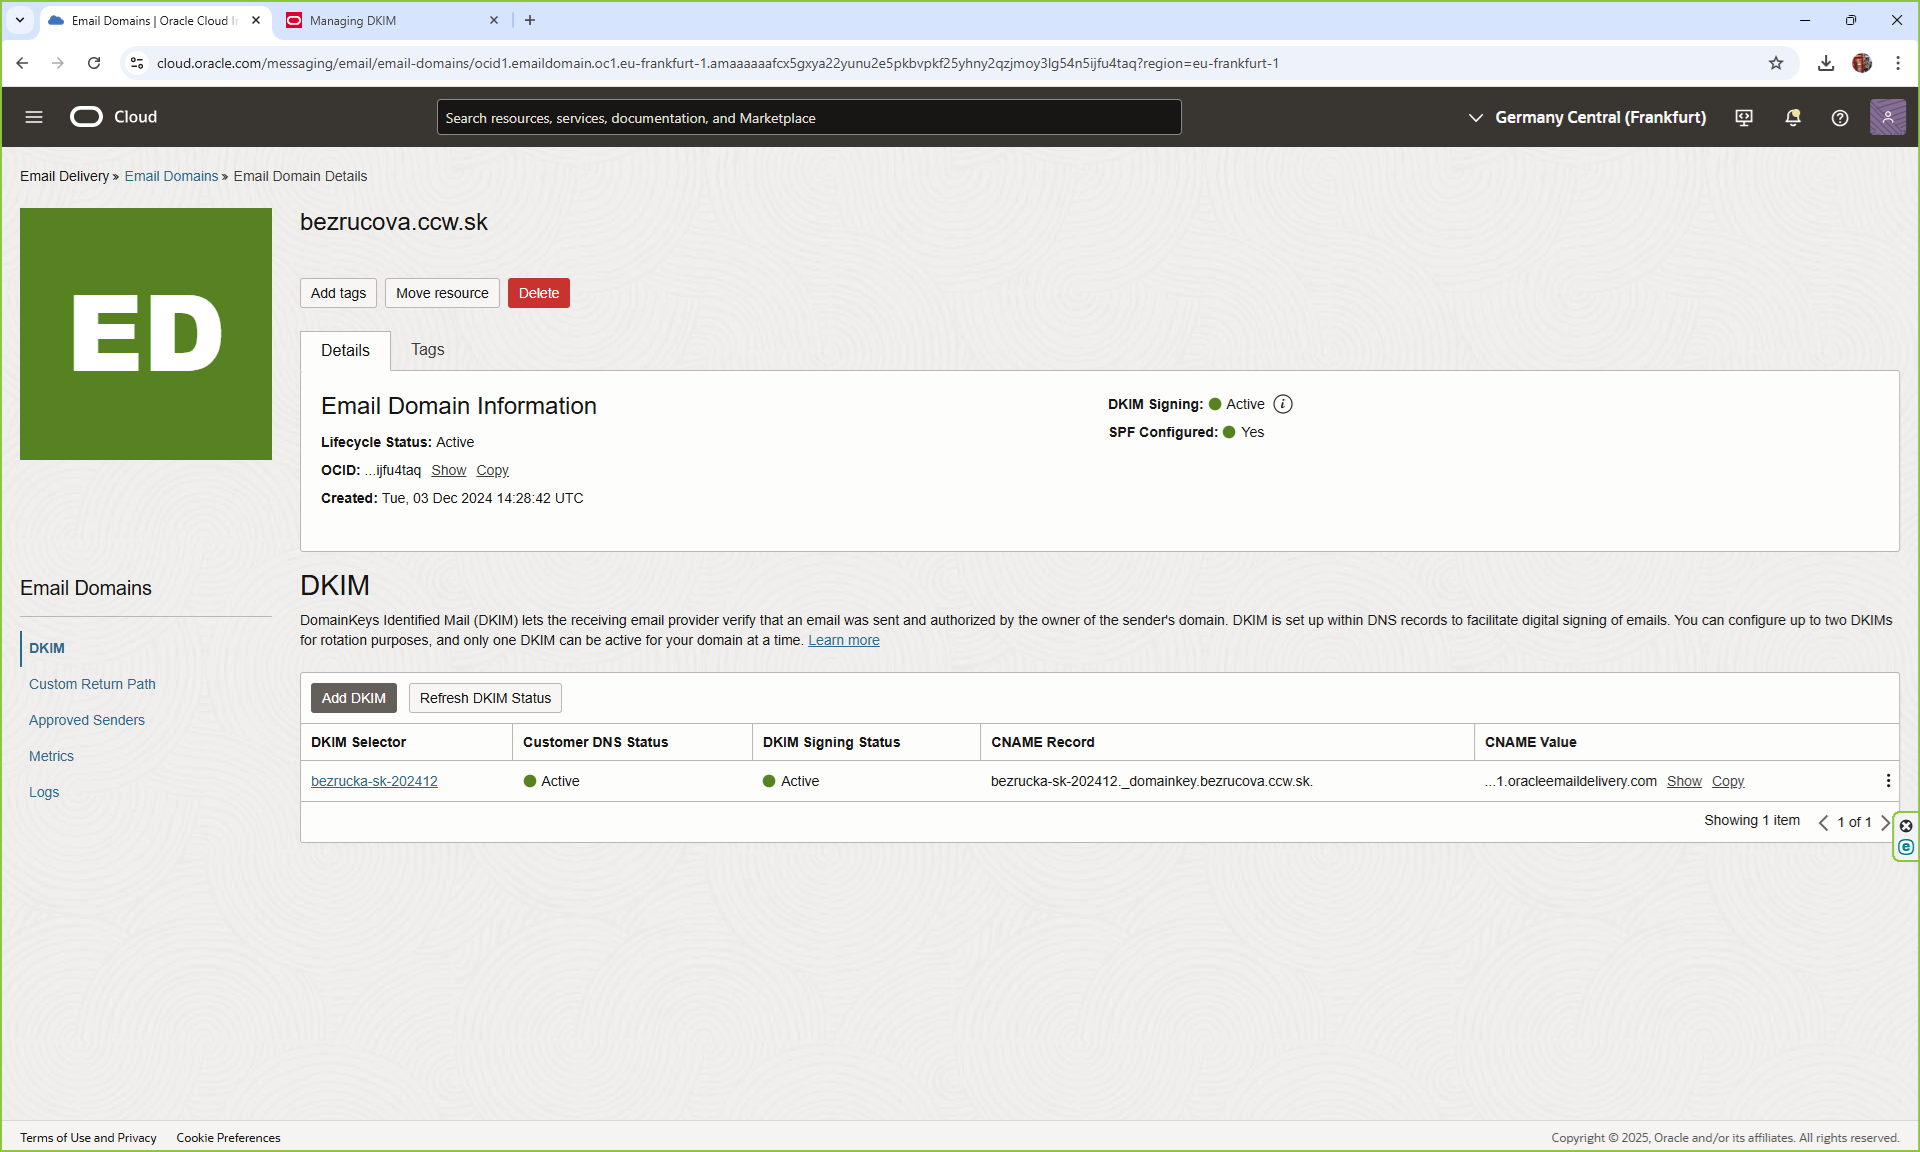Click the browser address bar URL
Viewport: 1920px width, 1152px height.
717,63
